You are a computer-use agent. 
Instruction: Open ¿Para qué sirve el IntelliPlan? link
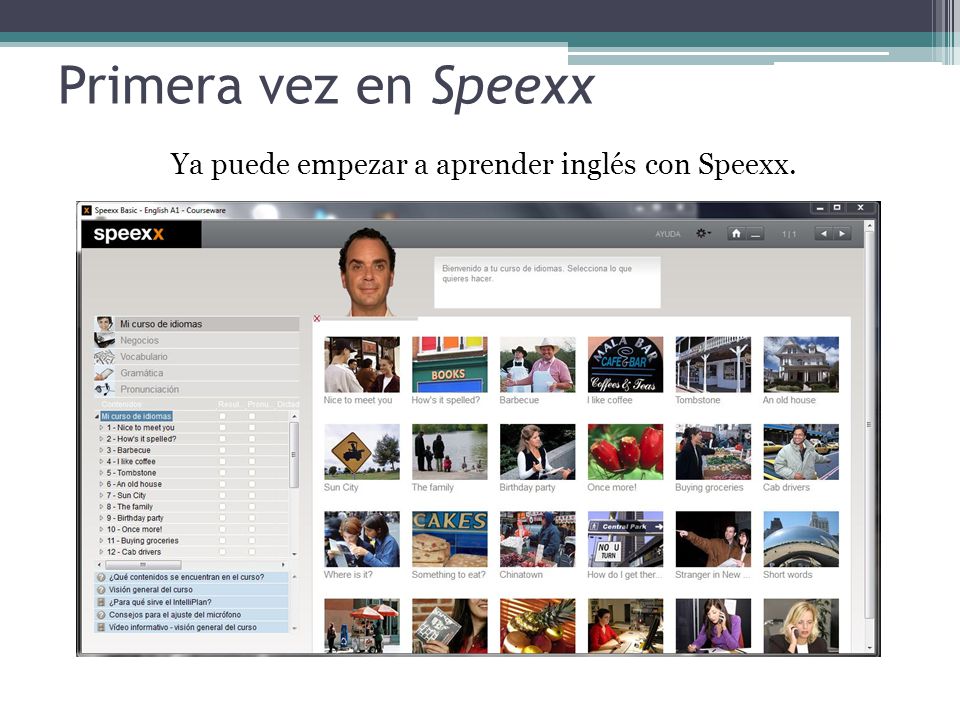(x=160, y=602)
